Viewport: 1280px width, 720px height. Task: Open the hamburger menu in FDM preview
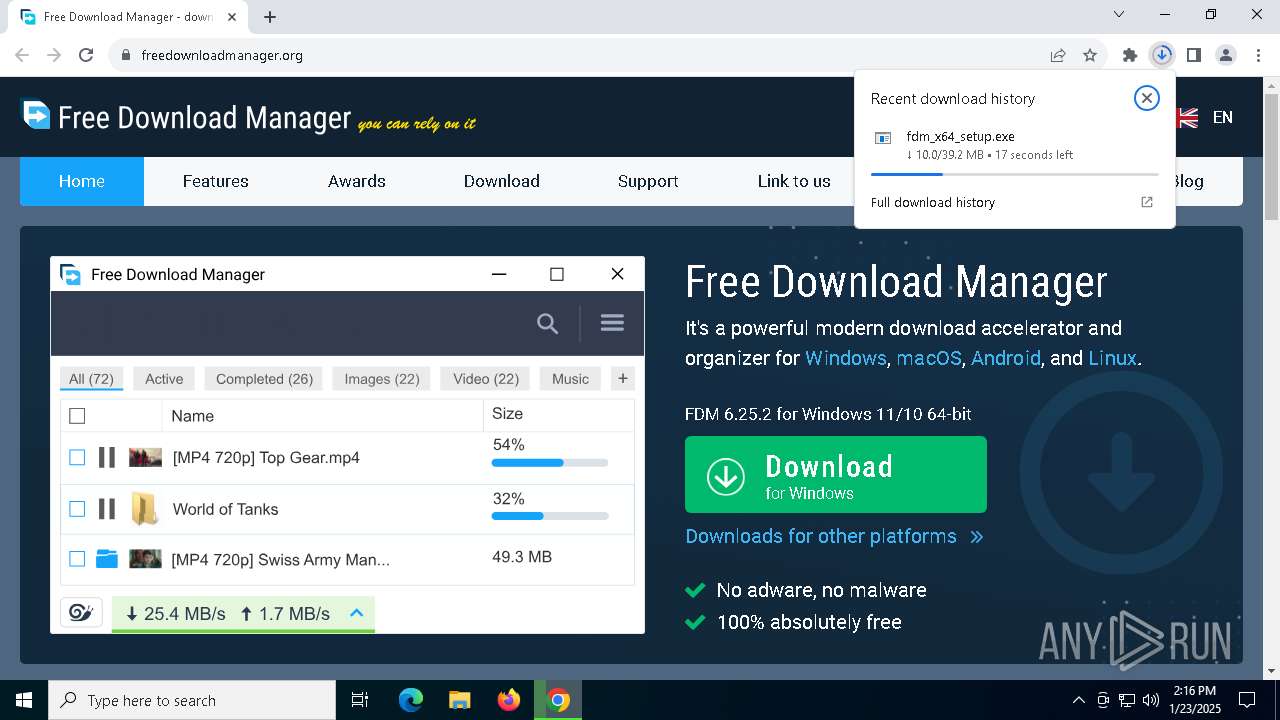[612, 322]
